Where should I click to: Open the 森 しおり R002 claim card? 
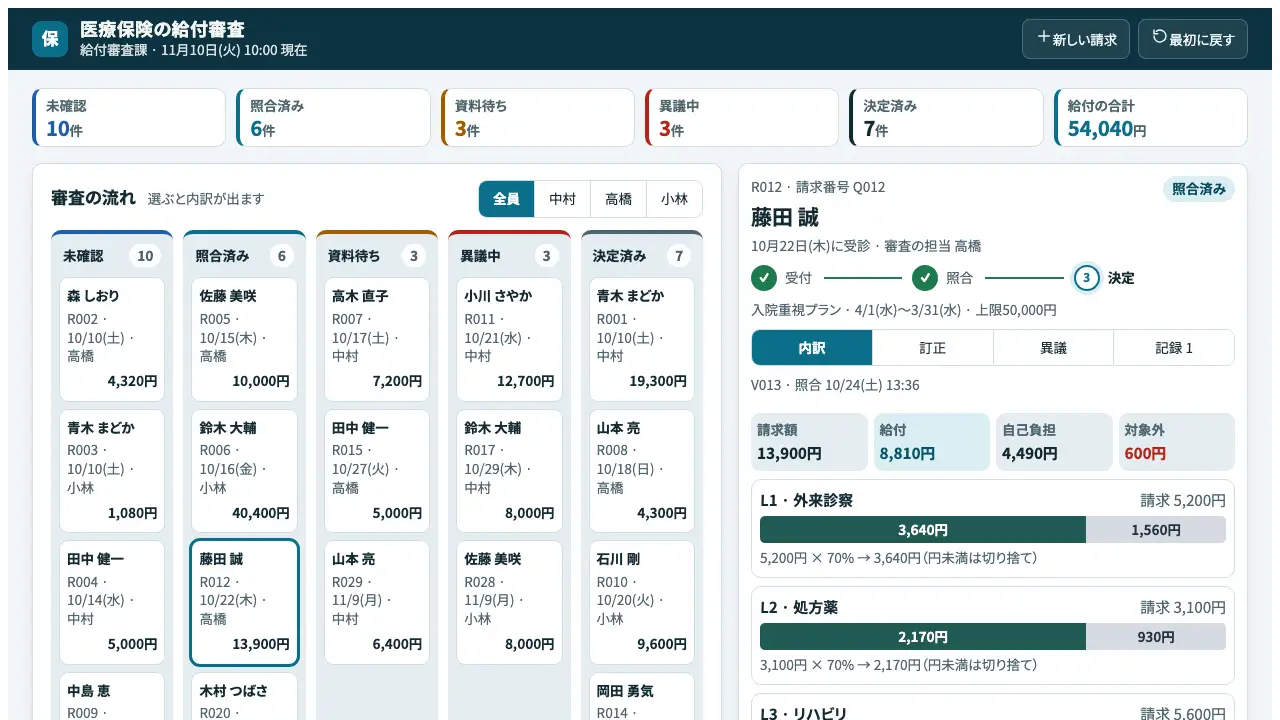112,340
